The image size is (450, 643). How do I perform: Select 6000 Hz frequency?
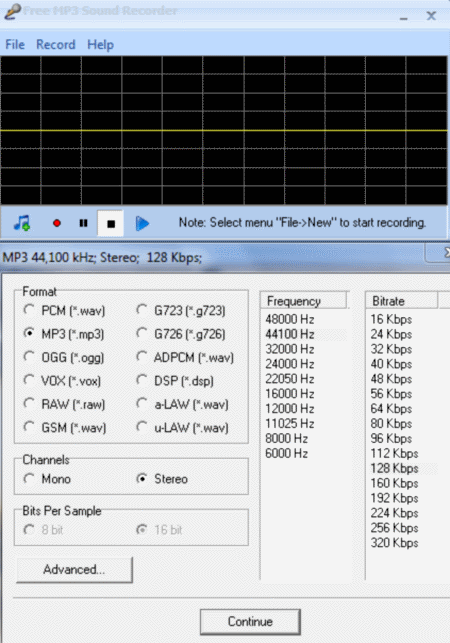coord(286,453)
